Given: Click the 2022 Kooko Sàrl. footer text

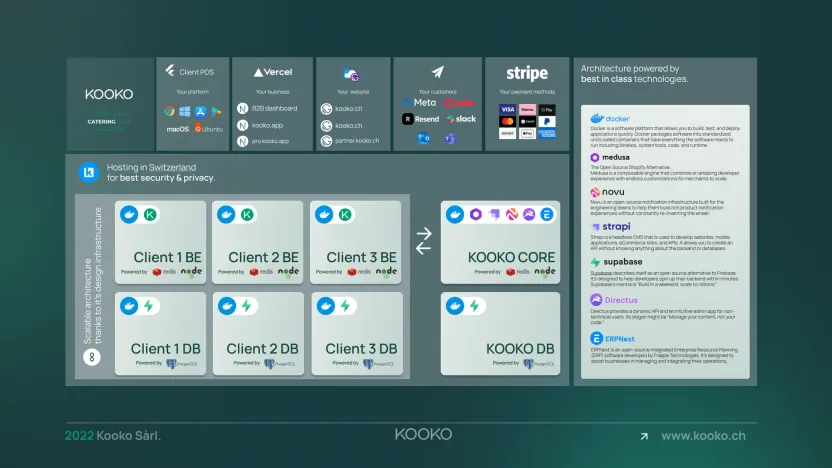Looking at the screenshot, I should pos(112,436).
